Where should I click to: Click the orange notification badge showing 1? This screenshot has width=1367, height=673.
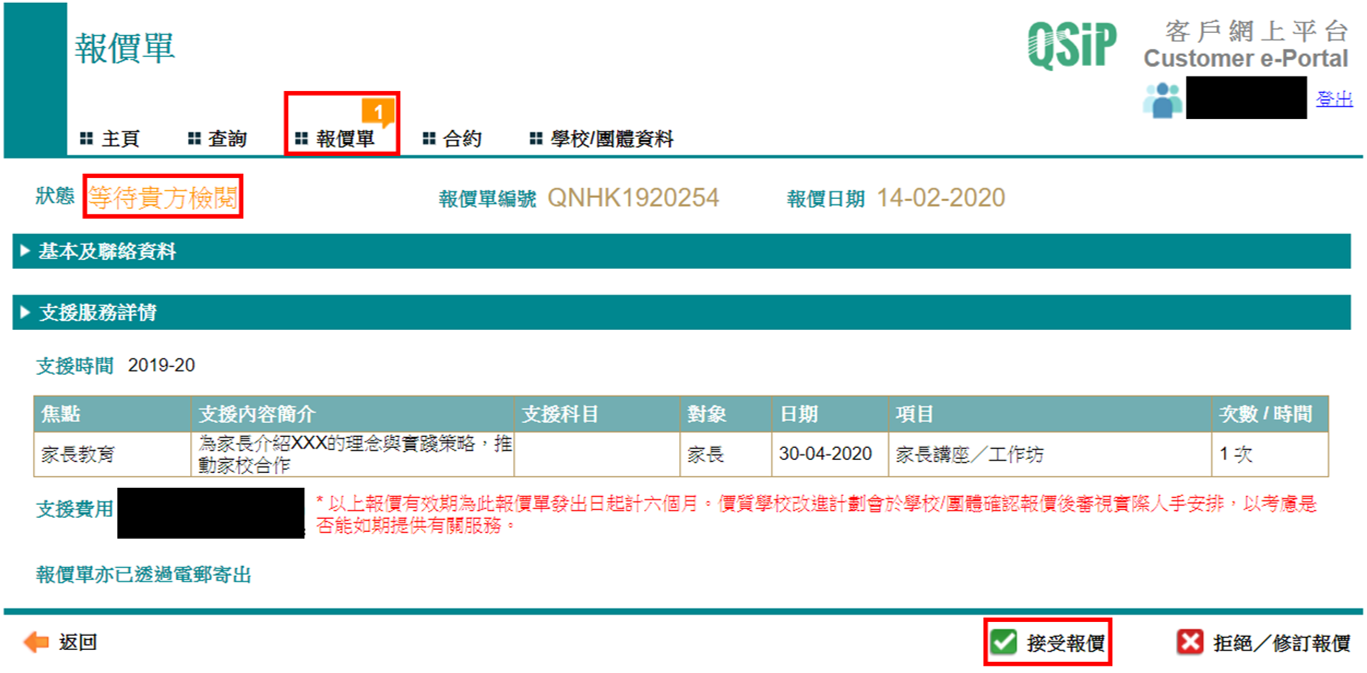378,111
